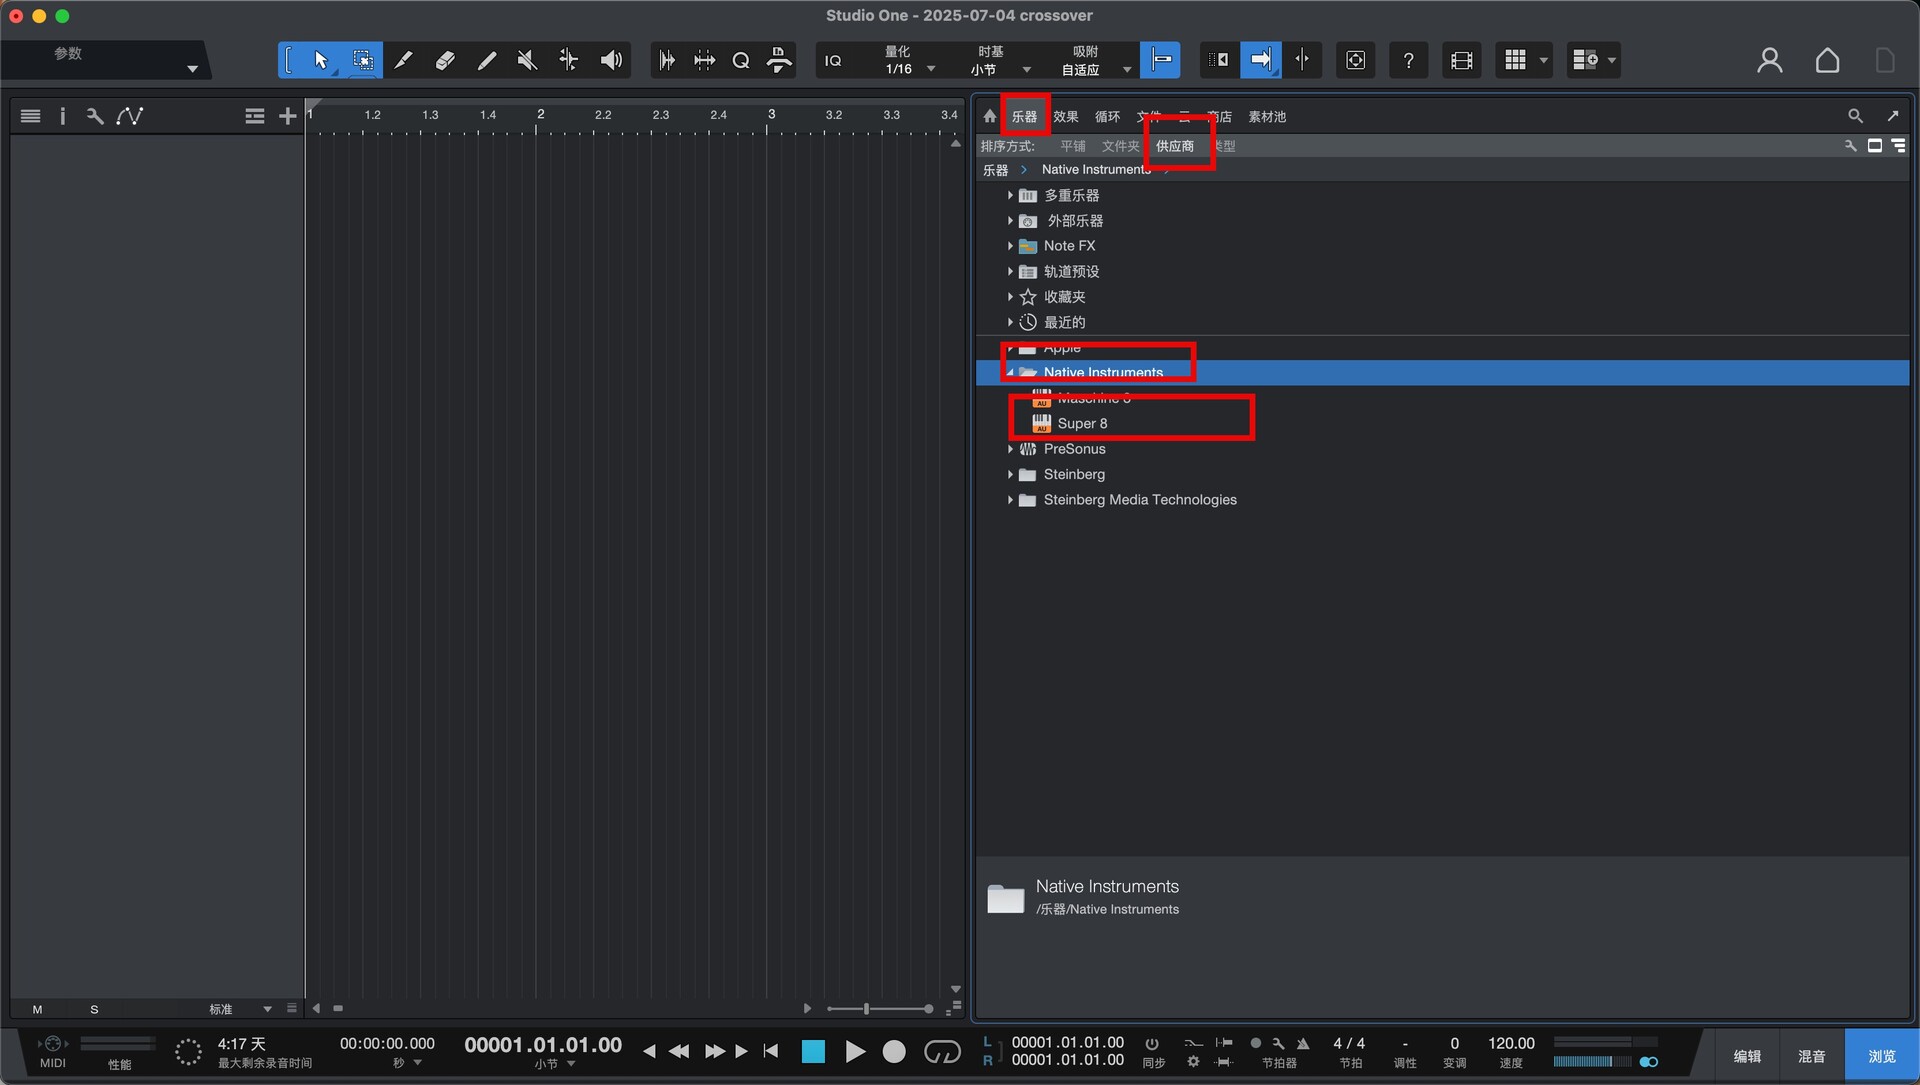Expand the PreSonus vendor folder
The height and width of the screenshot is (1085, 1920).
1010,449
